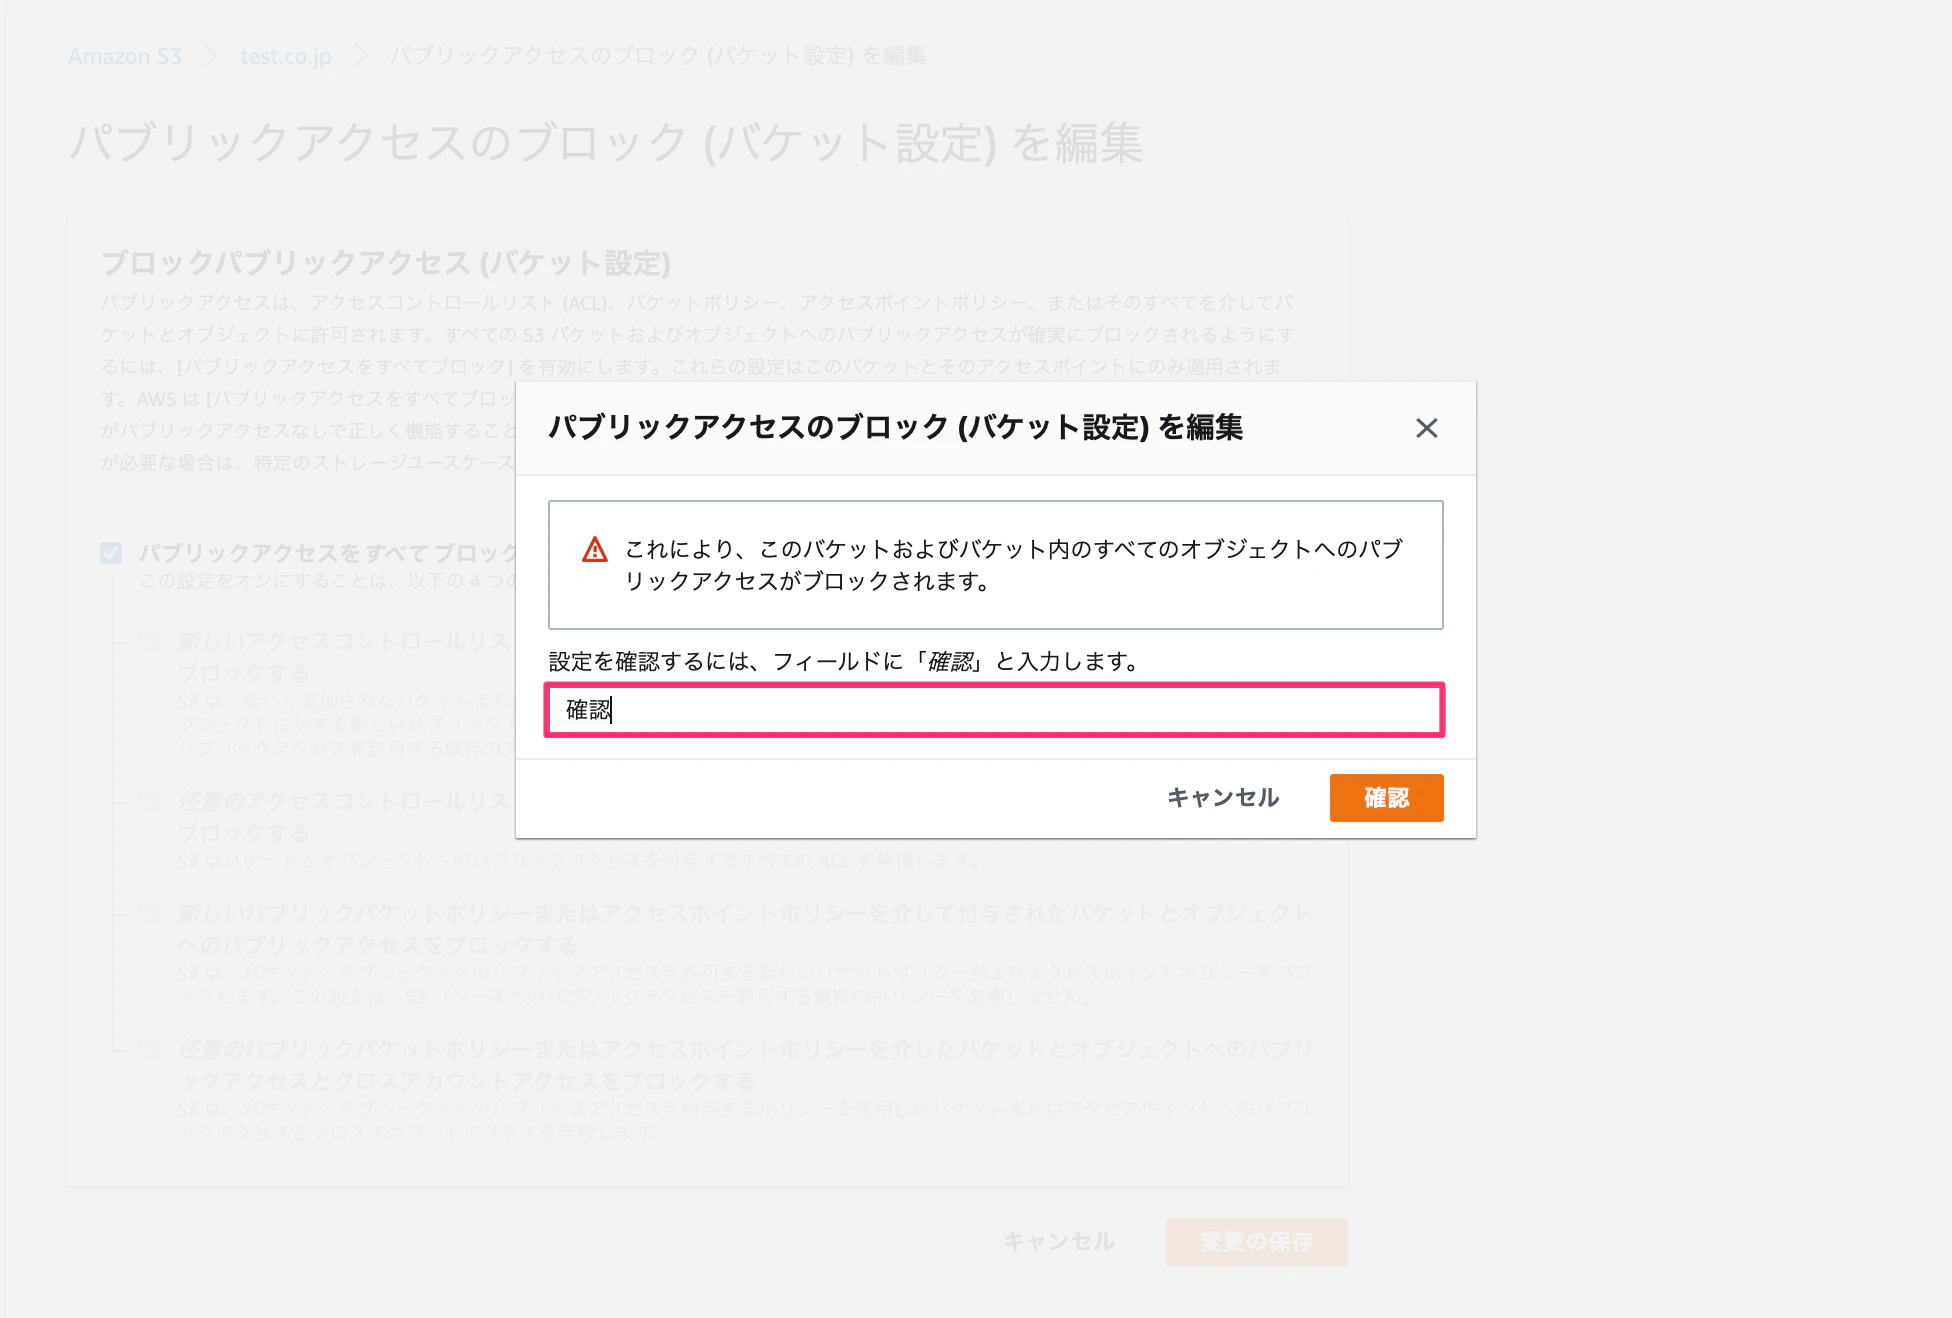Viewport: 1952px width, 1318px height.
Task: Click the dialog title パブリックアクセスのブロック
Action: (x=895, y=427)
